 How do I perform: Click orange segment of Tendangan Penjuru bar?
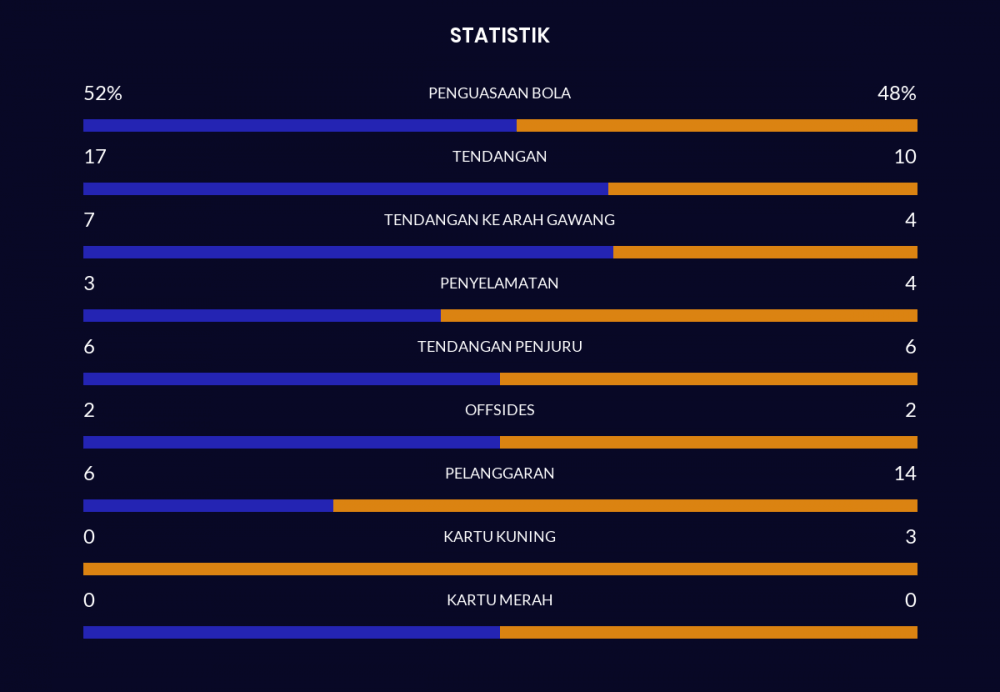(708, 379)
